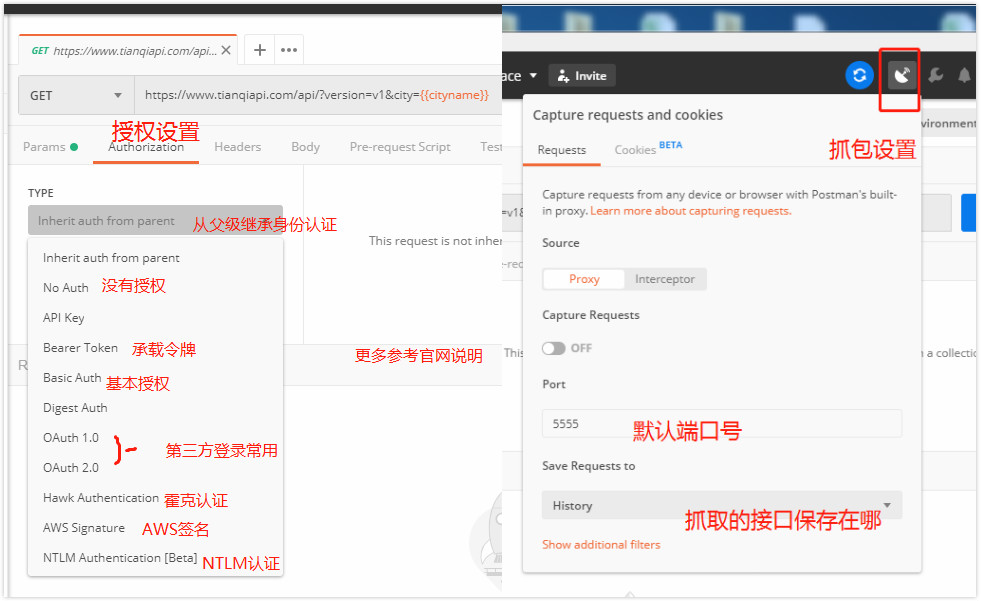Select the OAuth 1.0 option
981x601 pixels.
tap(71, 438)
